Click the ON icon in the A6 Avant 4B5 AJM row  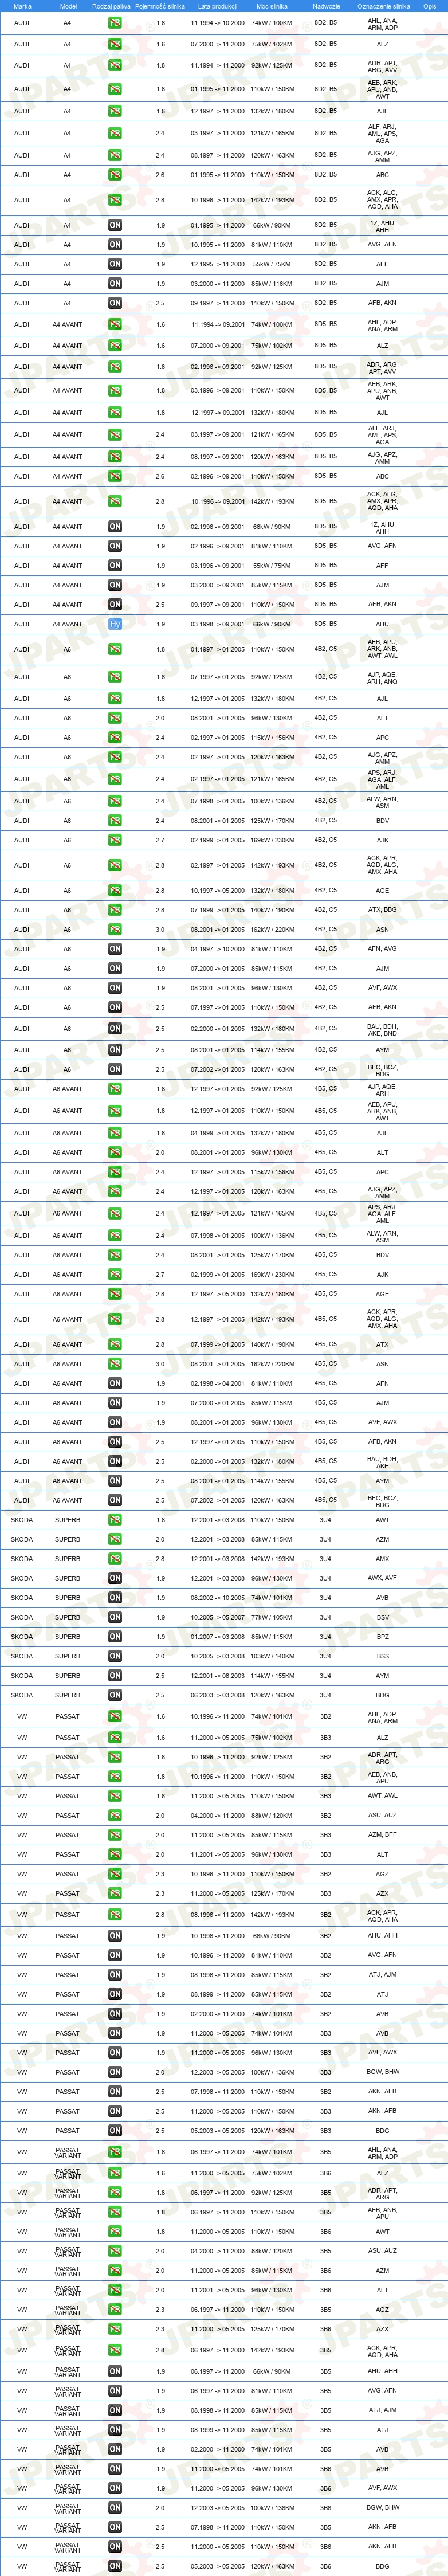tap(115, 1403)
